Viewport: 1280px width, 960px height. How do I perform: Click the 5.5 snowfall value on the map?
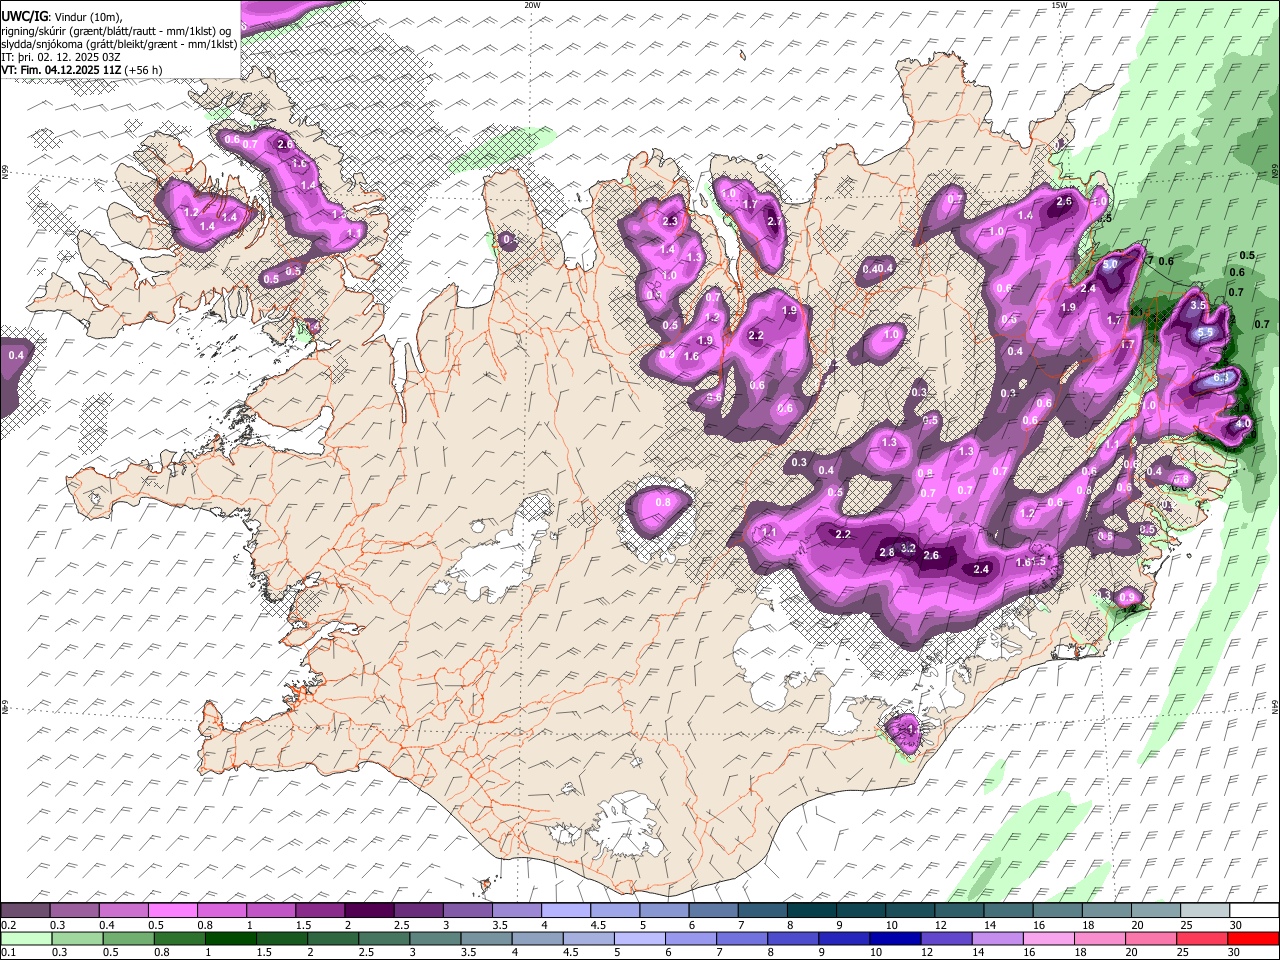pos(1205,333)
